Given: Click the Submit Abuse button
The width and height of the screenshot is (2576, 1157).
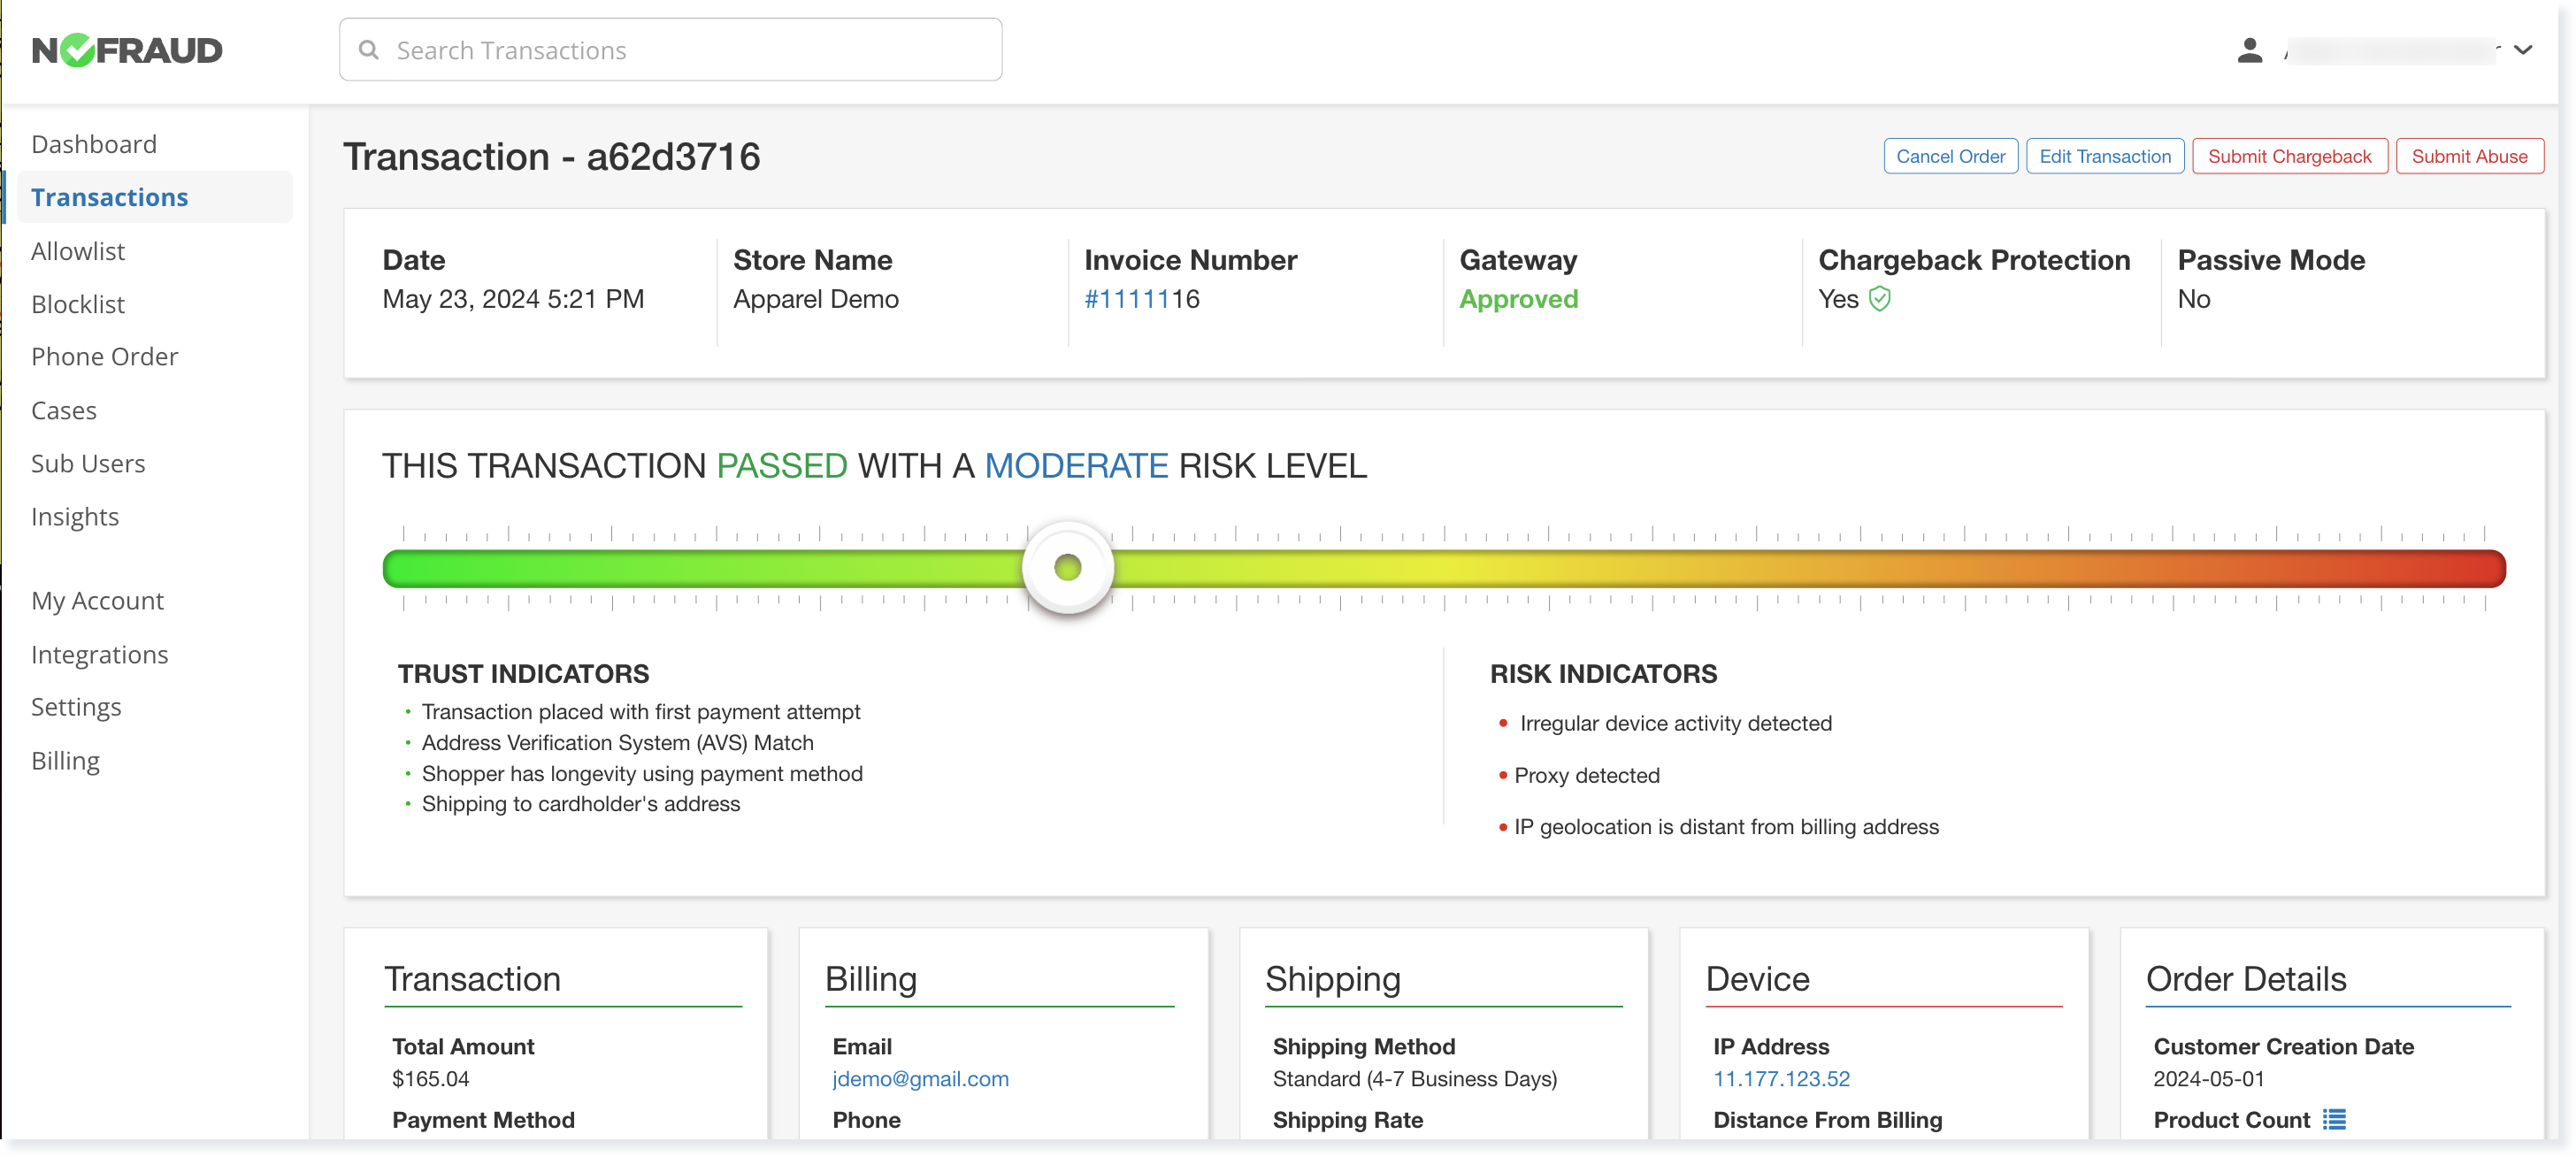Looking at the screenshot, I should [2469, 156].
